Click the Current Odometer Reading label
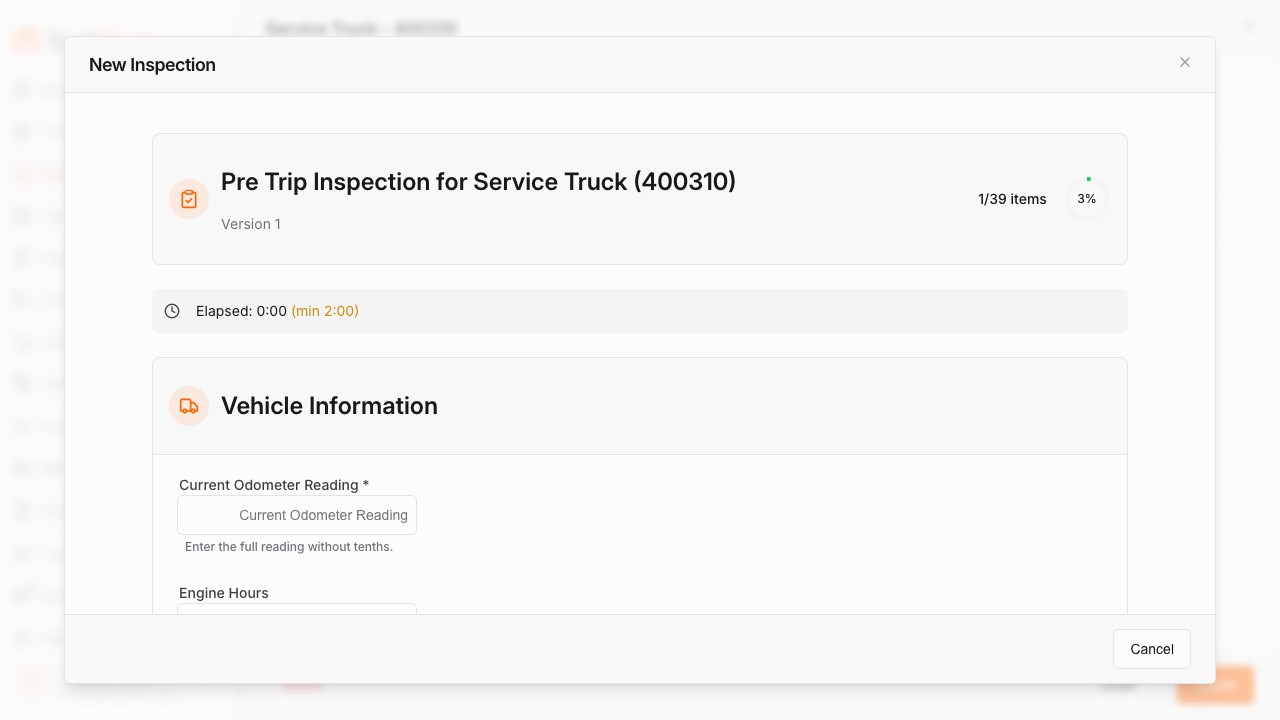 (x=274, y=485)
